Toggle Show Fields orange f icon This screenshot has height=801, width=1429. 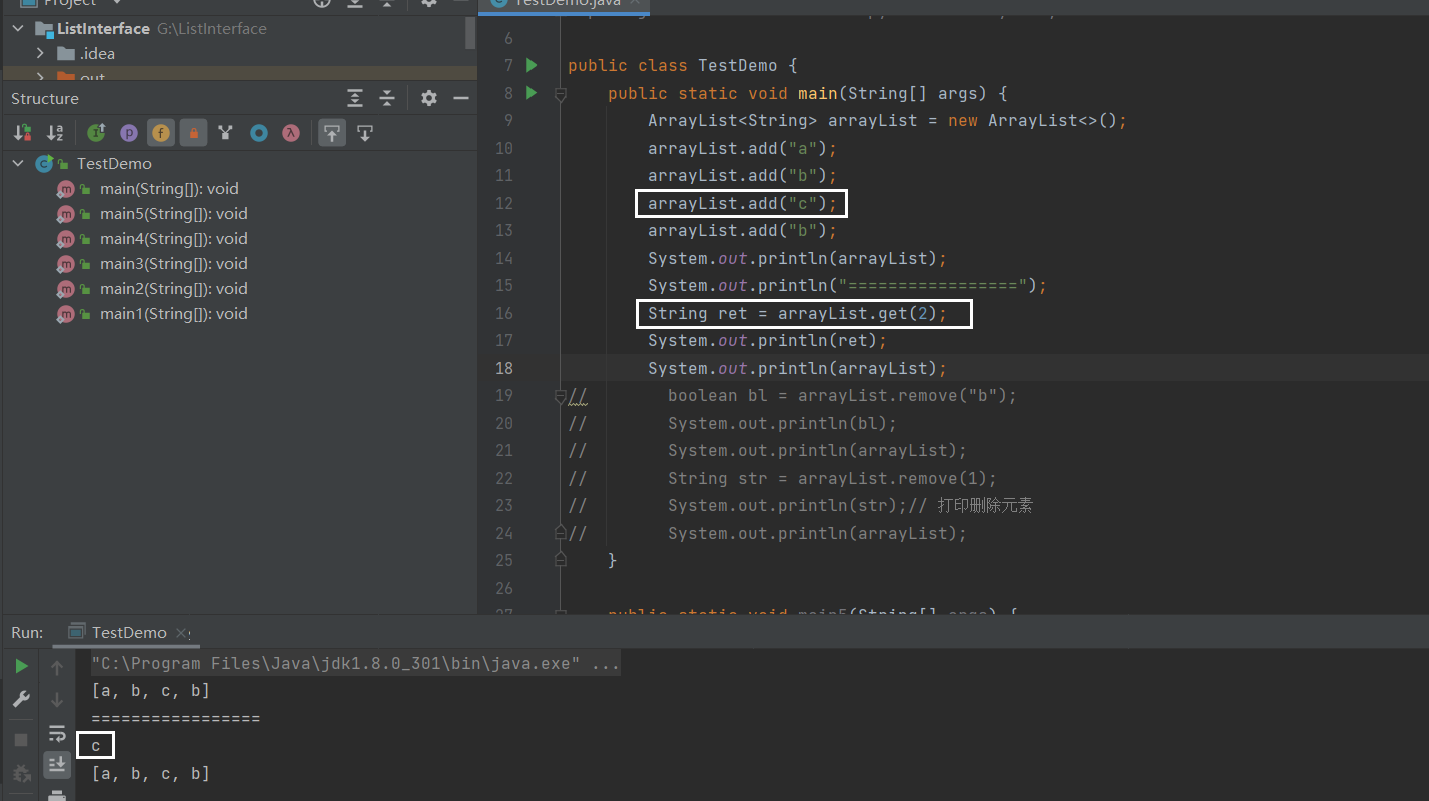pos(161,132)
